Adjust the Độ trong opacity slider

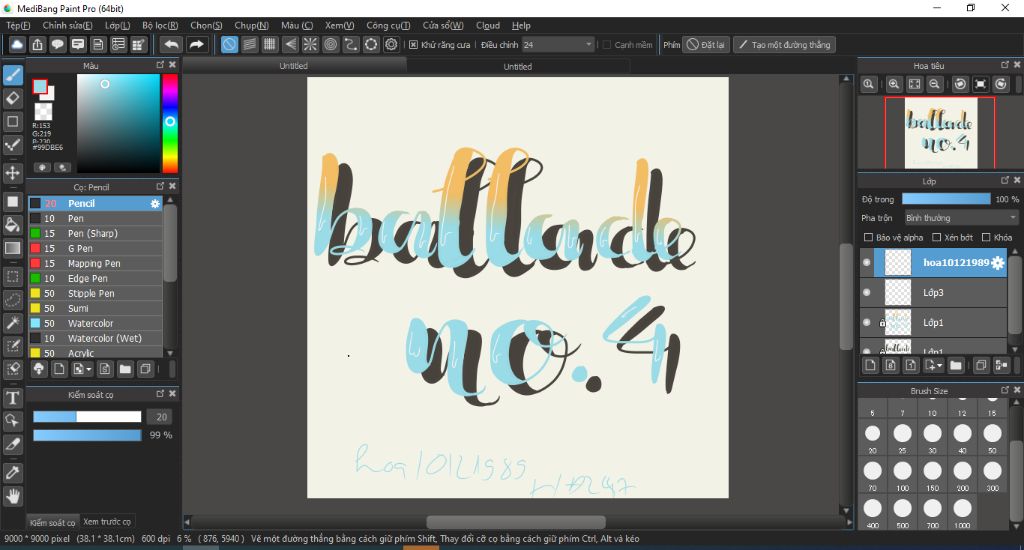tap(946, 199)
